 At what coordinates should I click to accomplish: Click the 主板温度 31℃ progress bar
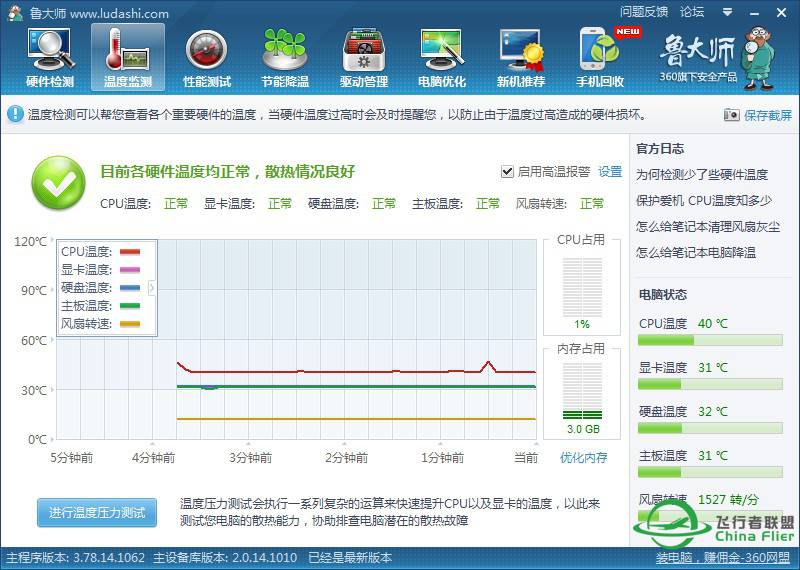click(710, 472)
